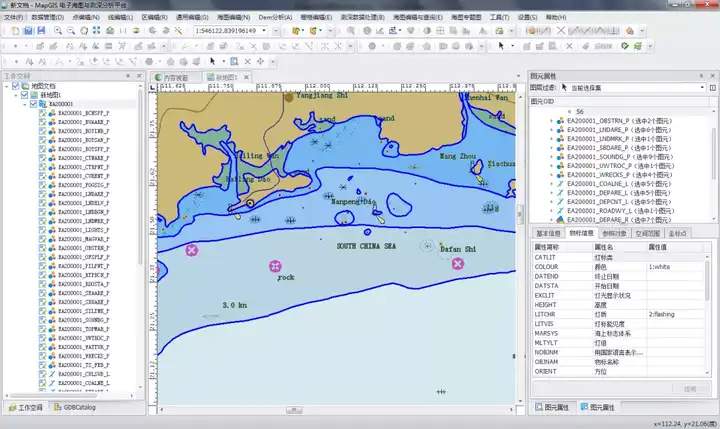Toggle visibility of EA200001_FOGSIG_P layer
The width and height of the screenshot is (720, 429).
coord(42,185)
